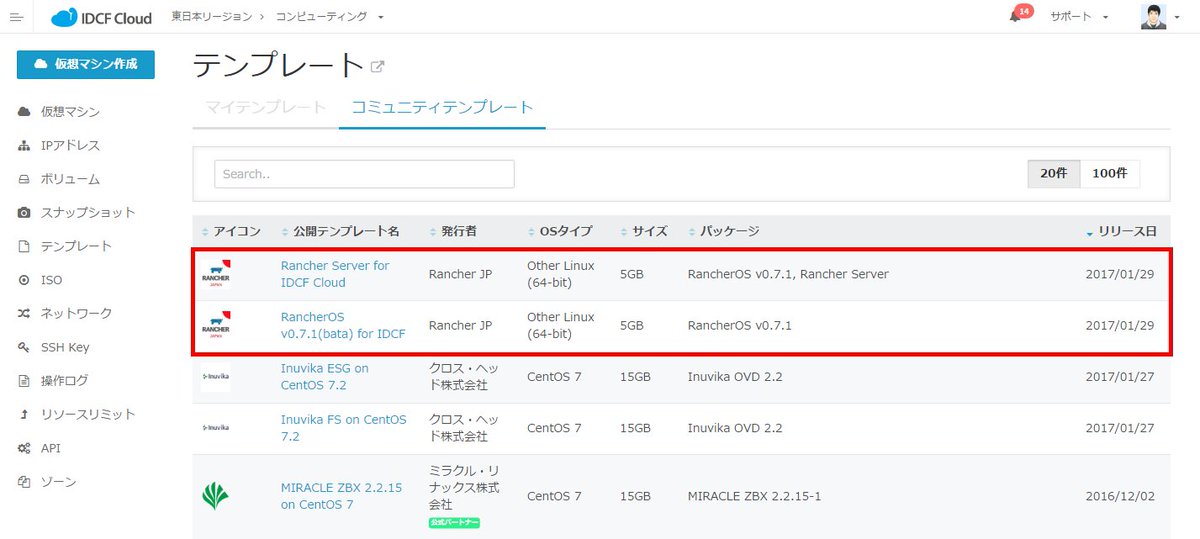Click the リソースリミット icon in sidebar
This screenshot has height=539, width=1200.
click(24, 415)
